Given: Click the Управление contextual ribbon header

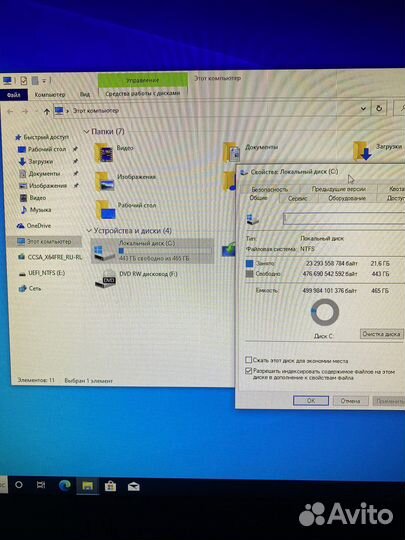Looking at the screenshot, I should coord(142,80).
